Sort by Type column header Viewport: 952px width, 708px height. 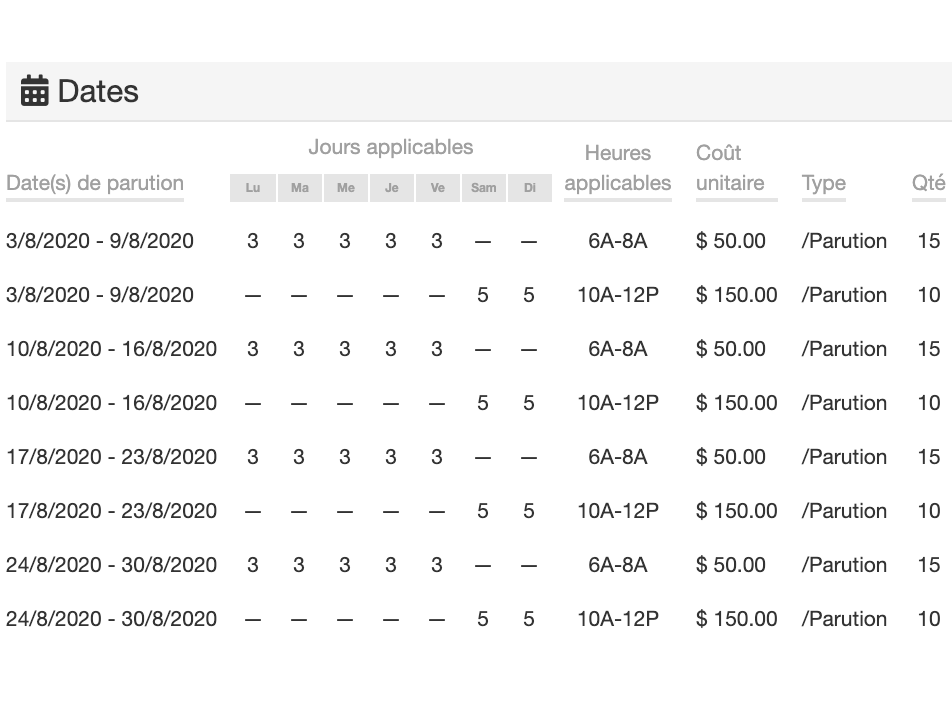click(823, 183)
